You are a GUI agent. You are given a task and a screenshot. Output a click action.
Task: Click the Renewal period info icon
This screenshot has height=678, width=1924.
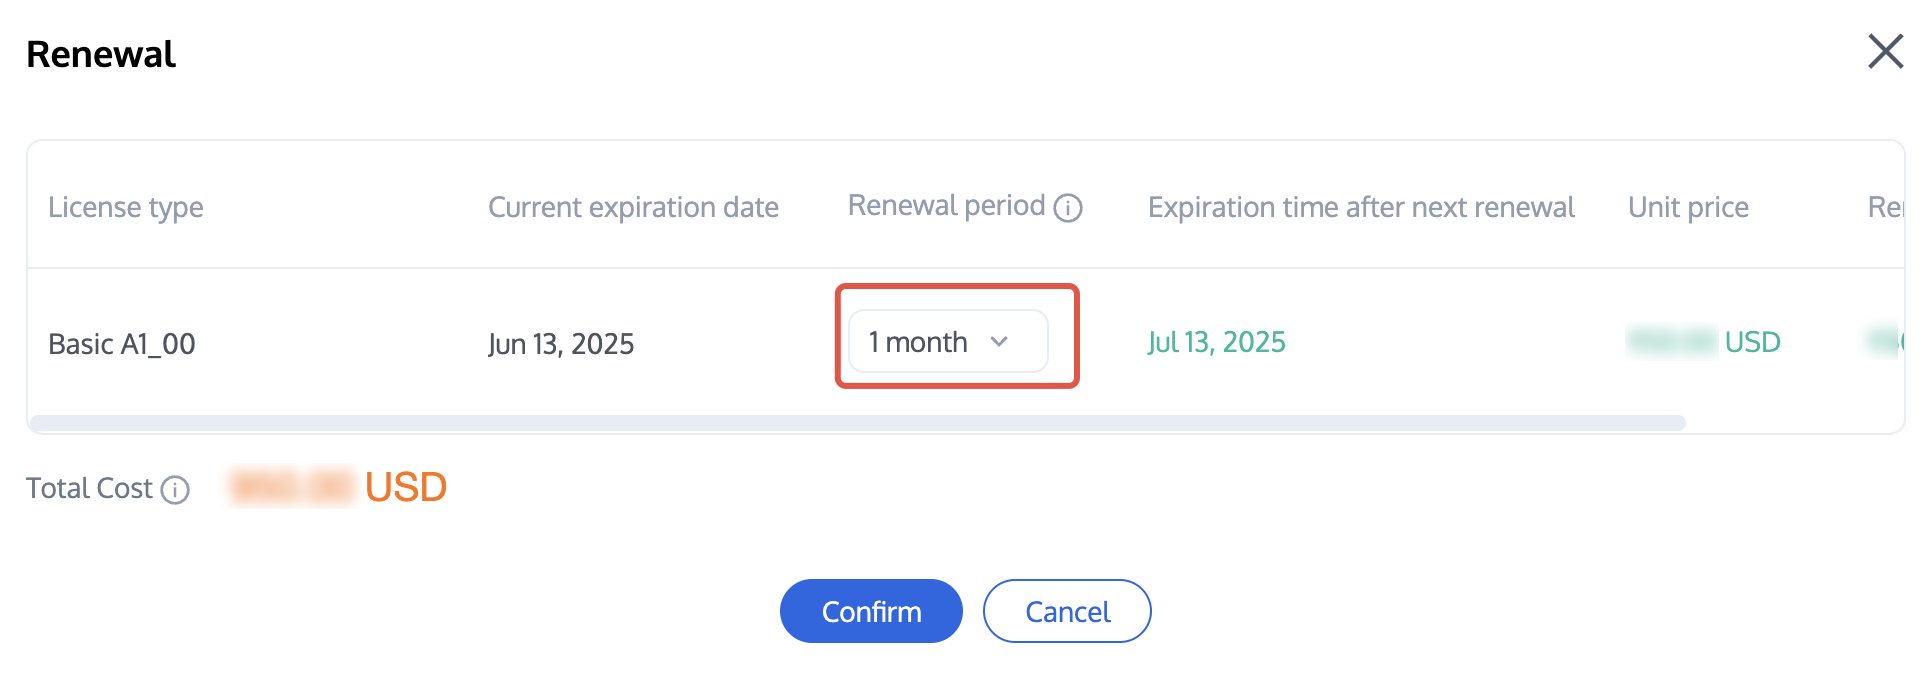pyautogui.click(x=1068, y=208)
